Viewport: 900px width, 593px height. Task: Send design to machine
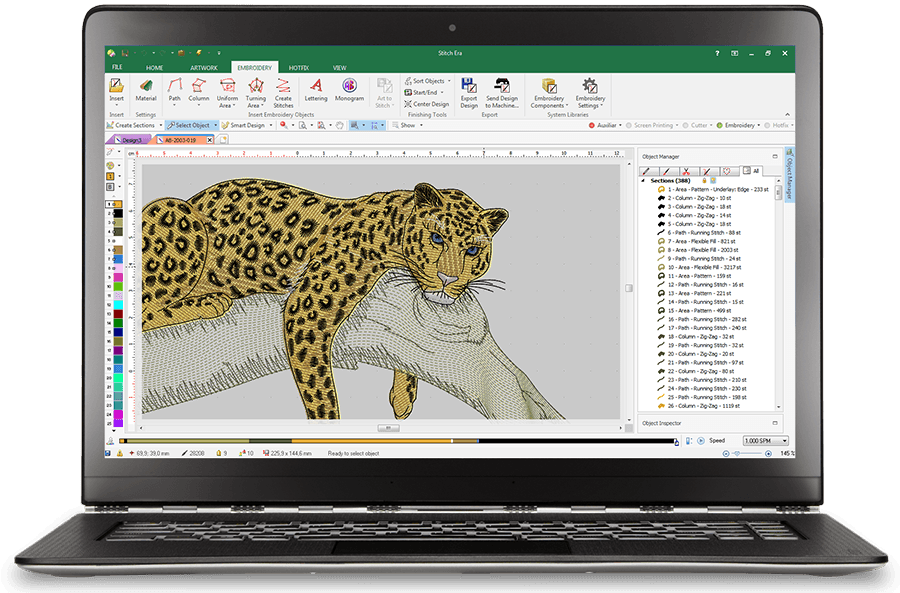point(502,91)
